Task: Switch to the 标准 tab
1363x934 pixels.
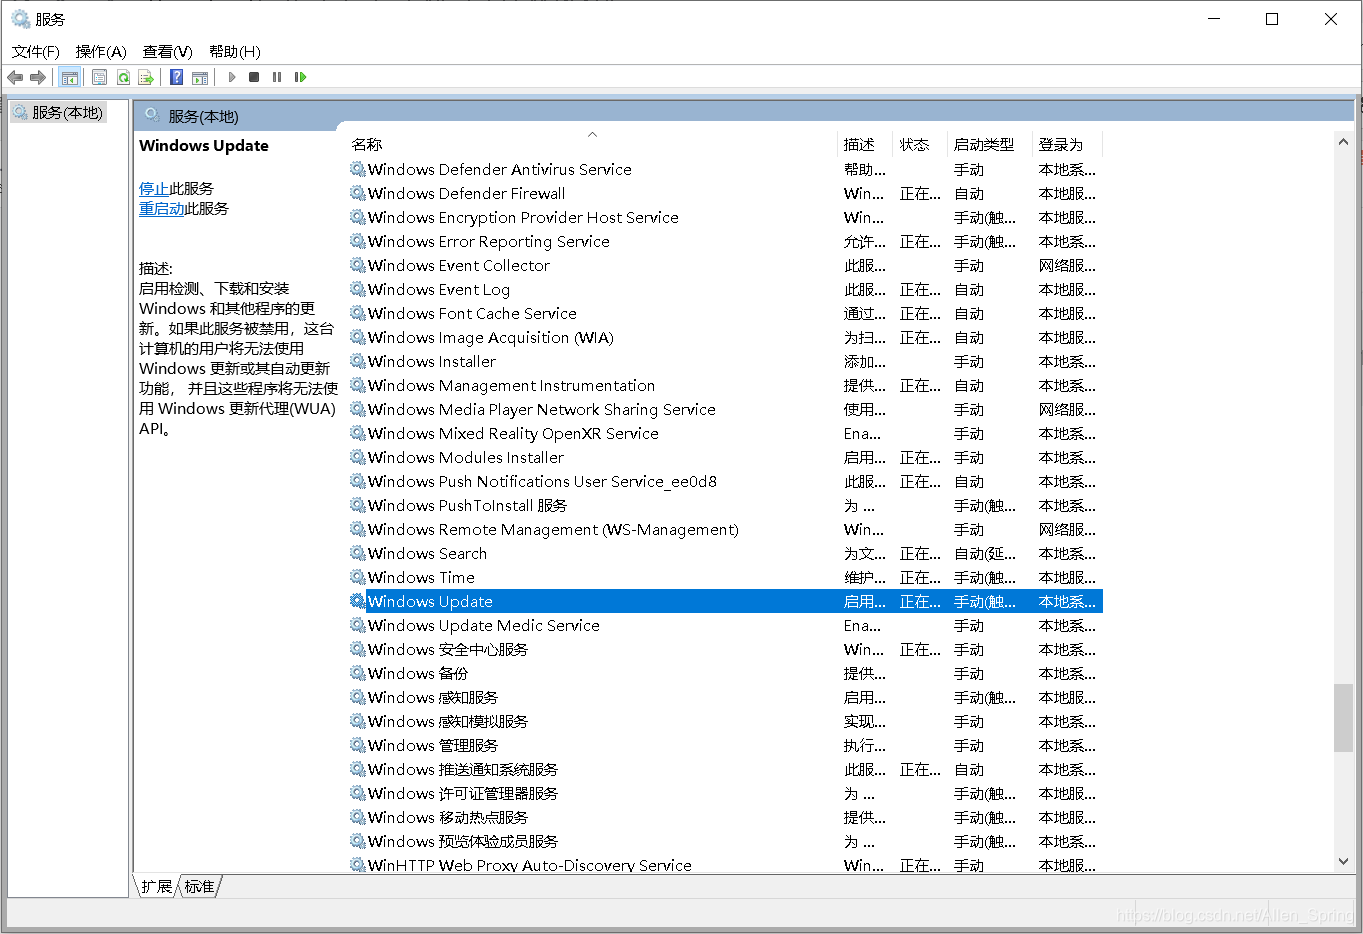Action: tap(200, 886)
